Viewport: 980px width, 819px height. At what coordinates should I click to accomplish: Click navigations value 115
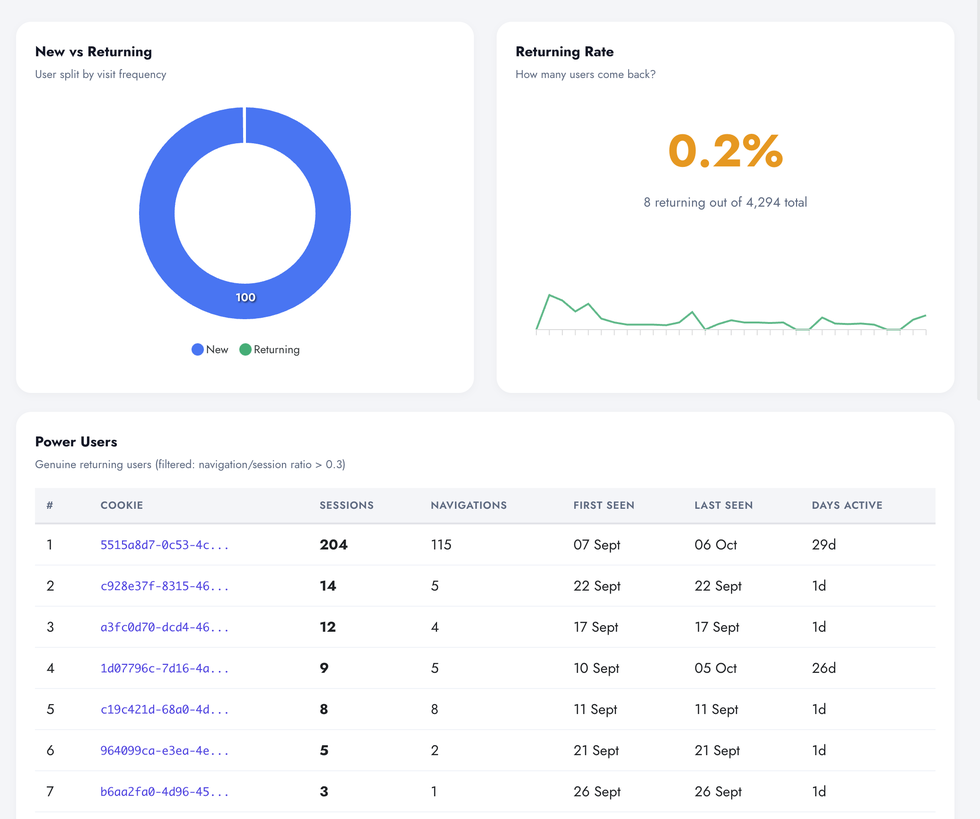coord(441,545)
